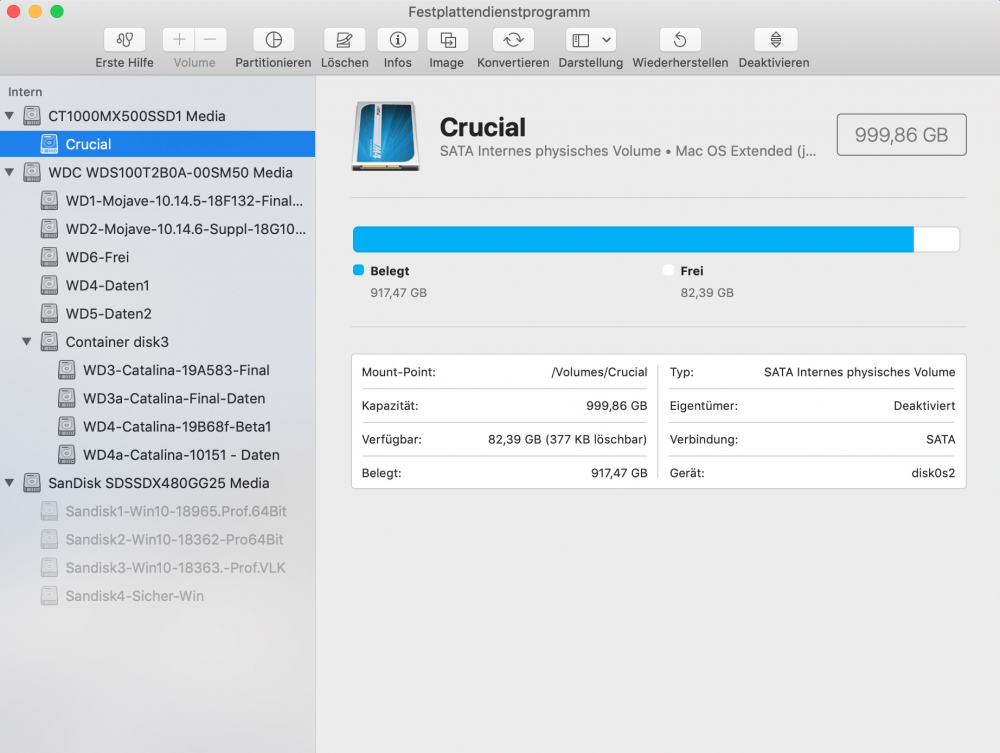This screenshot has width=1000, height=753.
Task: Click the Mount-Point value /Volumes/Crucial
Action: click(599, 372)
